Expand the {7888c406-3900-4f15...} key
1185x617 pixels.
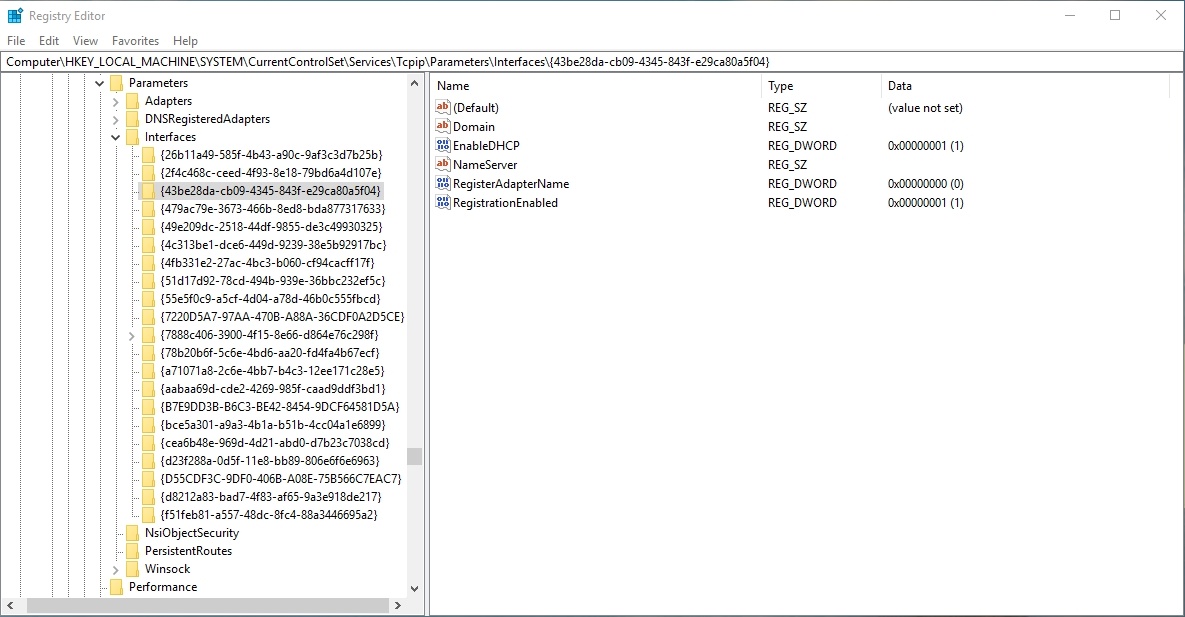click(132, 335)
